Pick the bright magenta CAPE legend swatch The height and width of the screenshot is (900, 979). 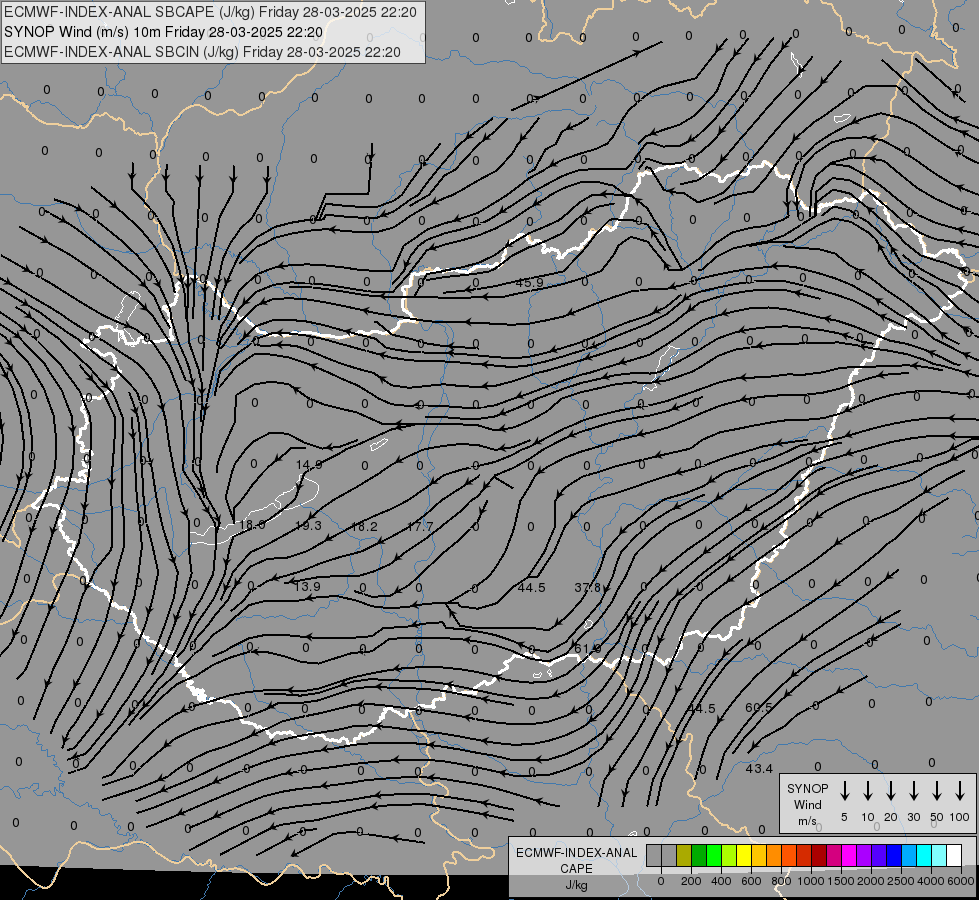pos(849,855)
